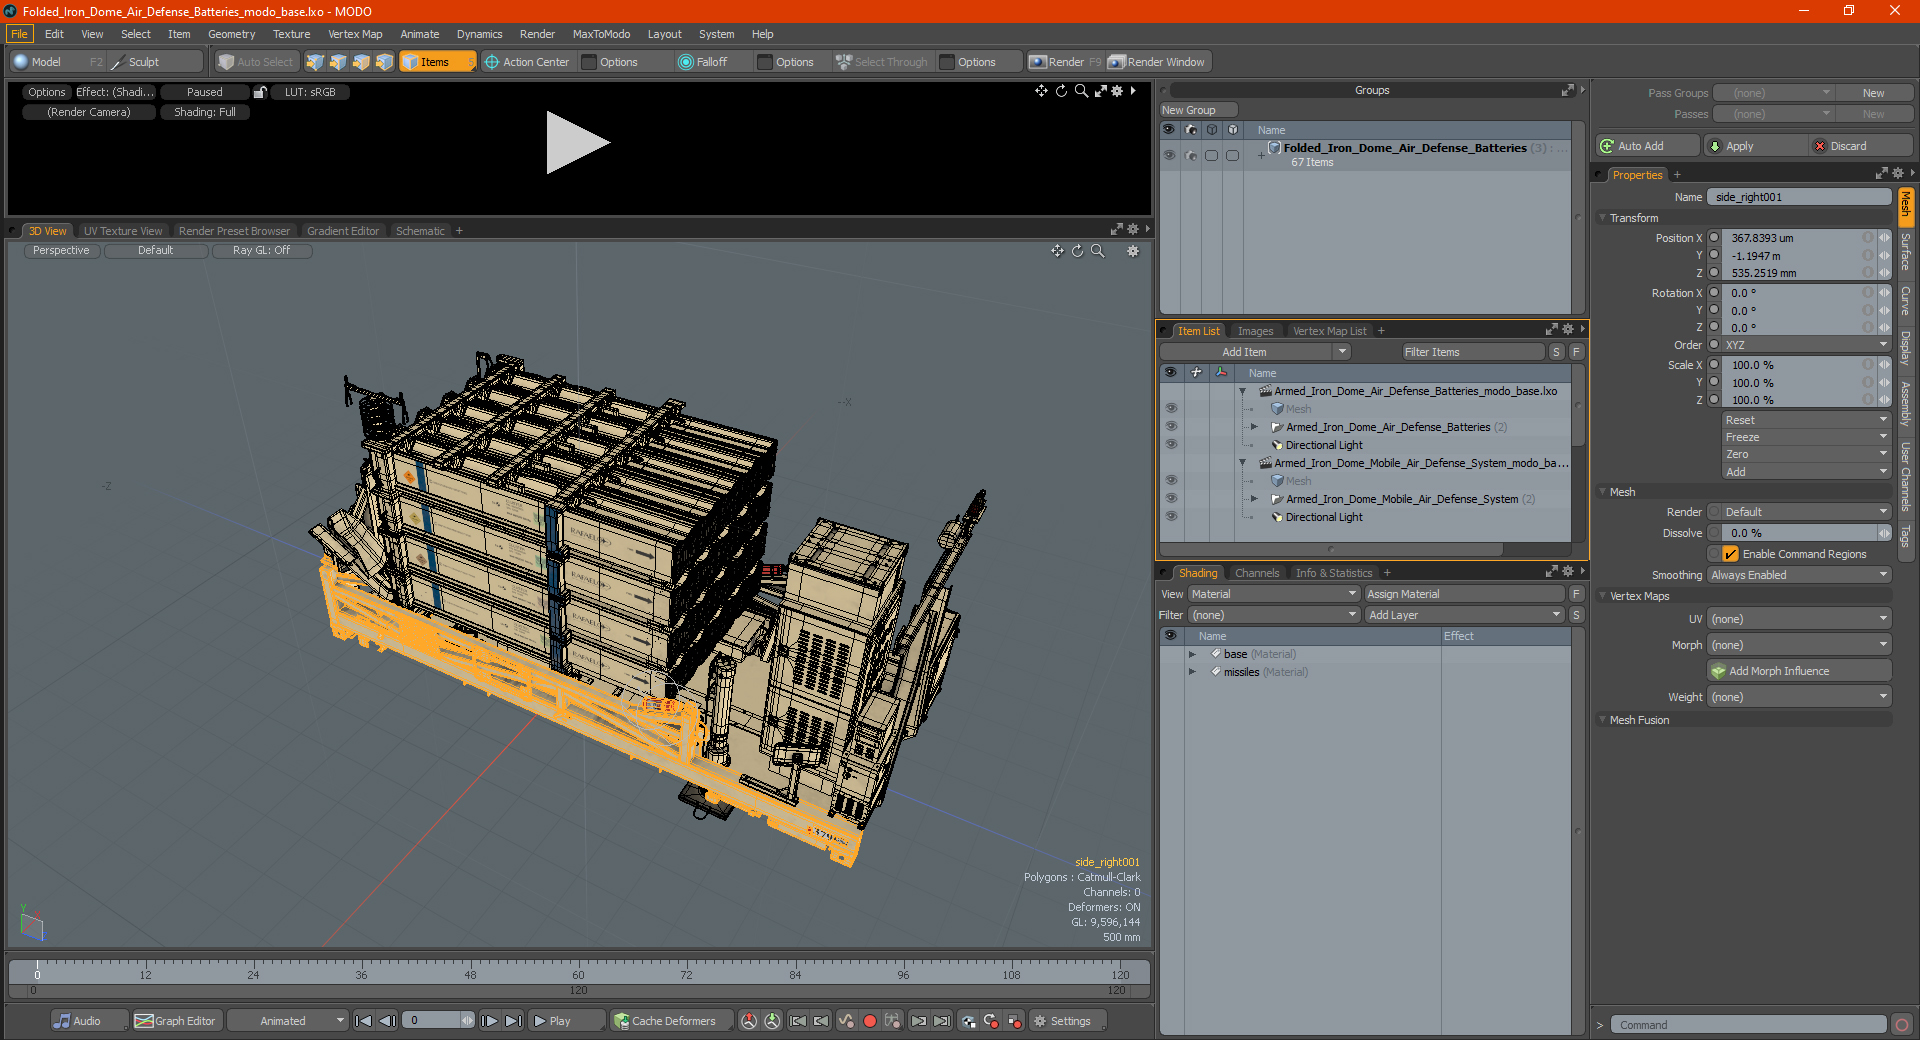1920x1040 pixels.
Task: Open rotation Order XYZ dropdown
Action: pos(1806,345)
